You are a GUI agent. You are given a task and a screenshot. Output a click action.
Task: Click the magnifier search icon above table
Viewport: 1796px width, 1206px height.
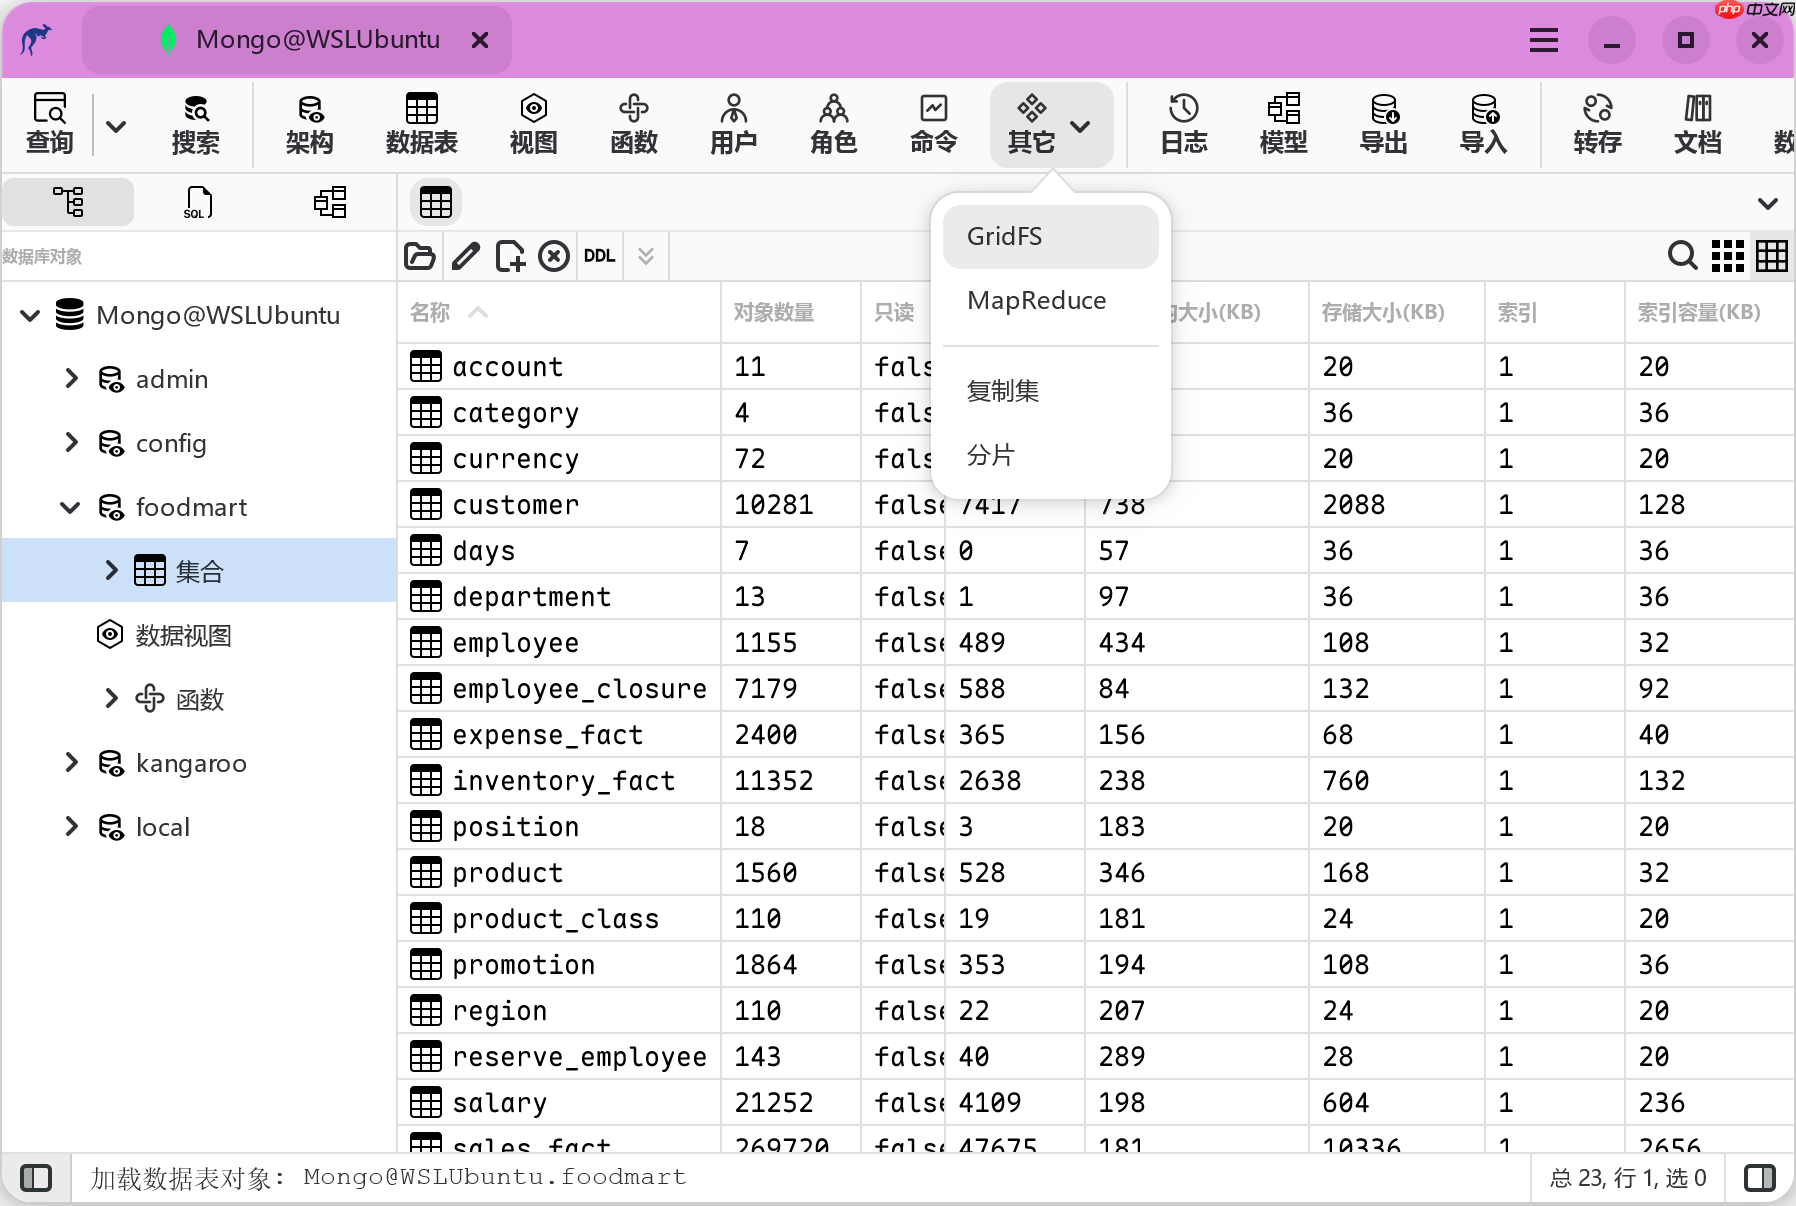pos(1682,256)
